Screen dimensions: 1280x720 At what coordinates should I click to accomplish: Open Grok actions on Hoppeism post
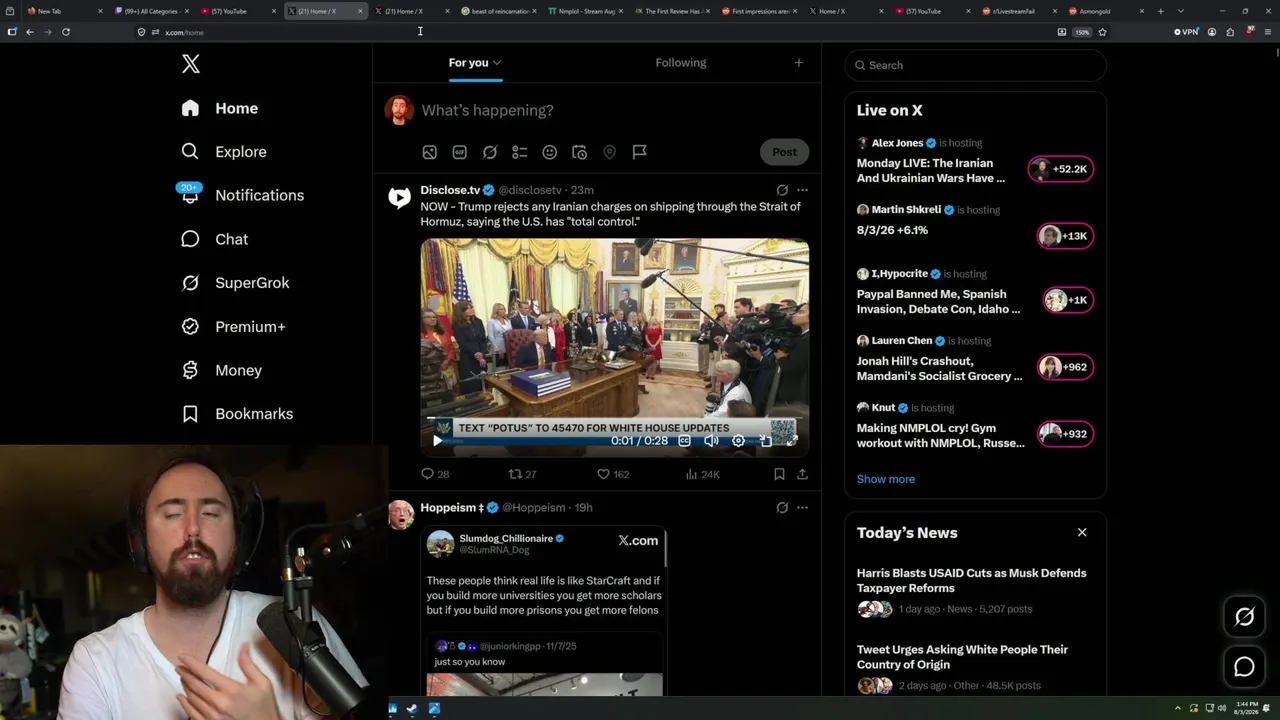tap(782, 508)
